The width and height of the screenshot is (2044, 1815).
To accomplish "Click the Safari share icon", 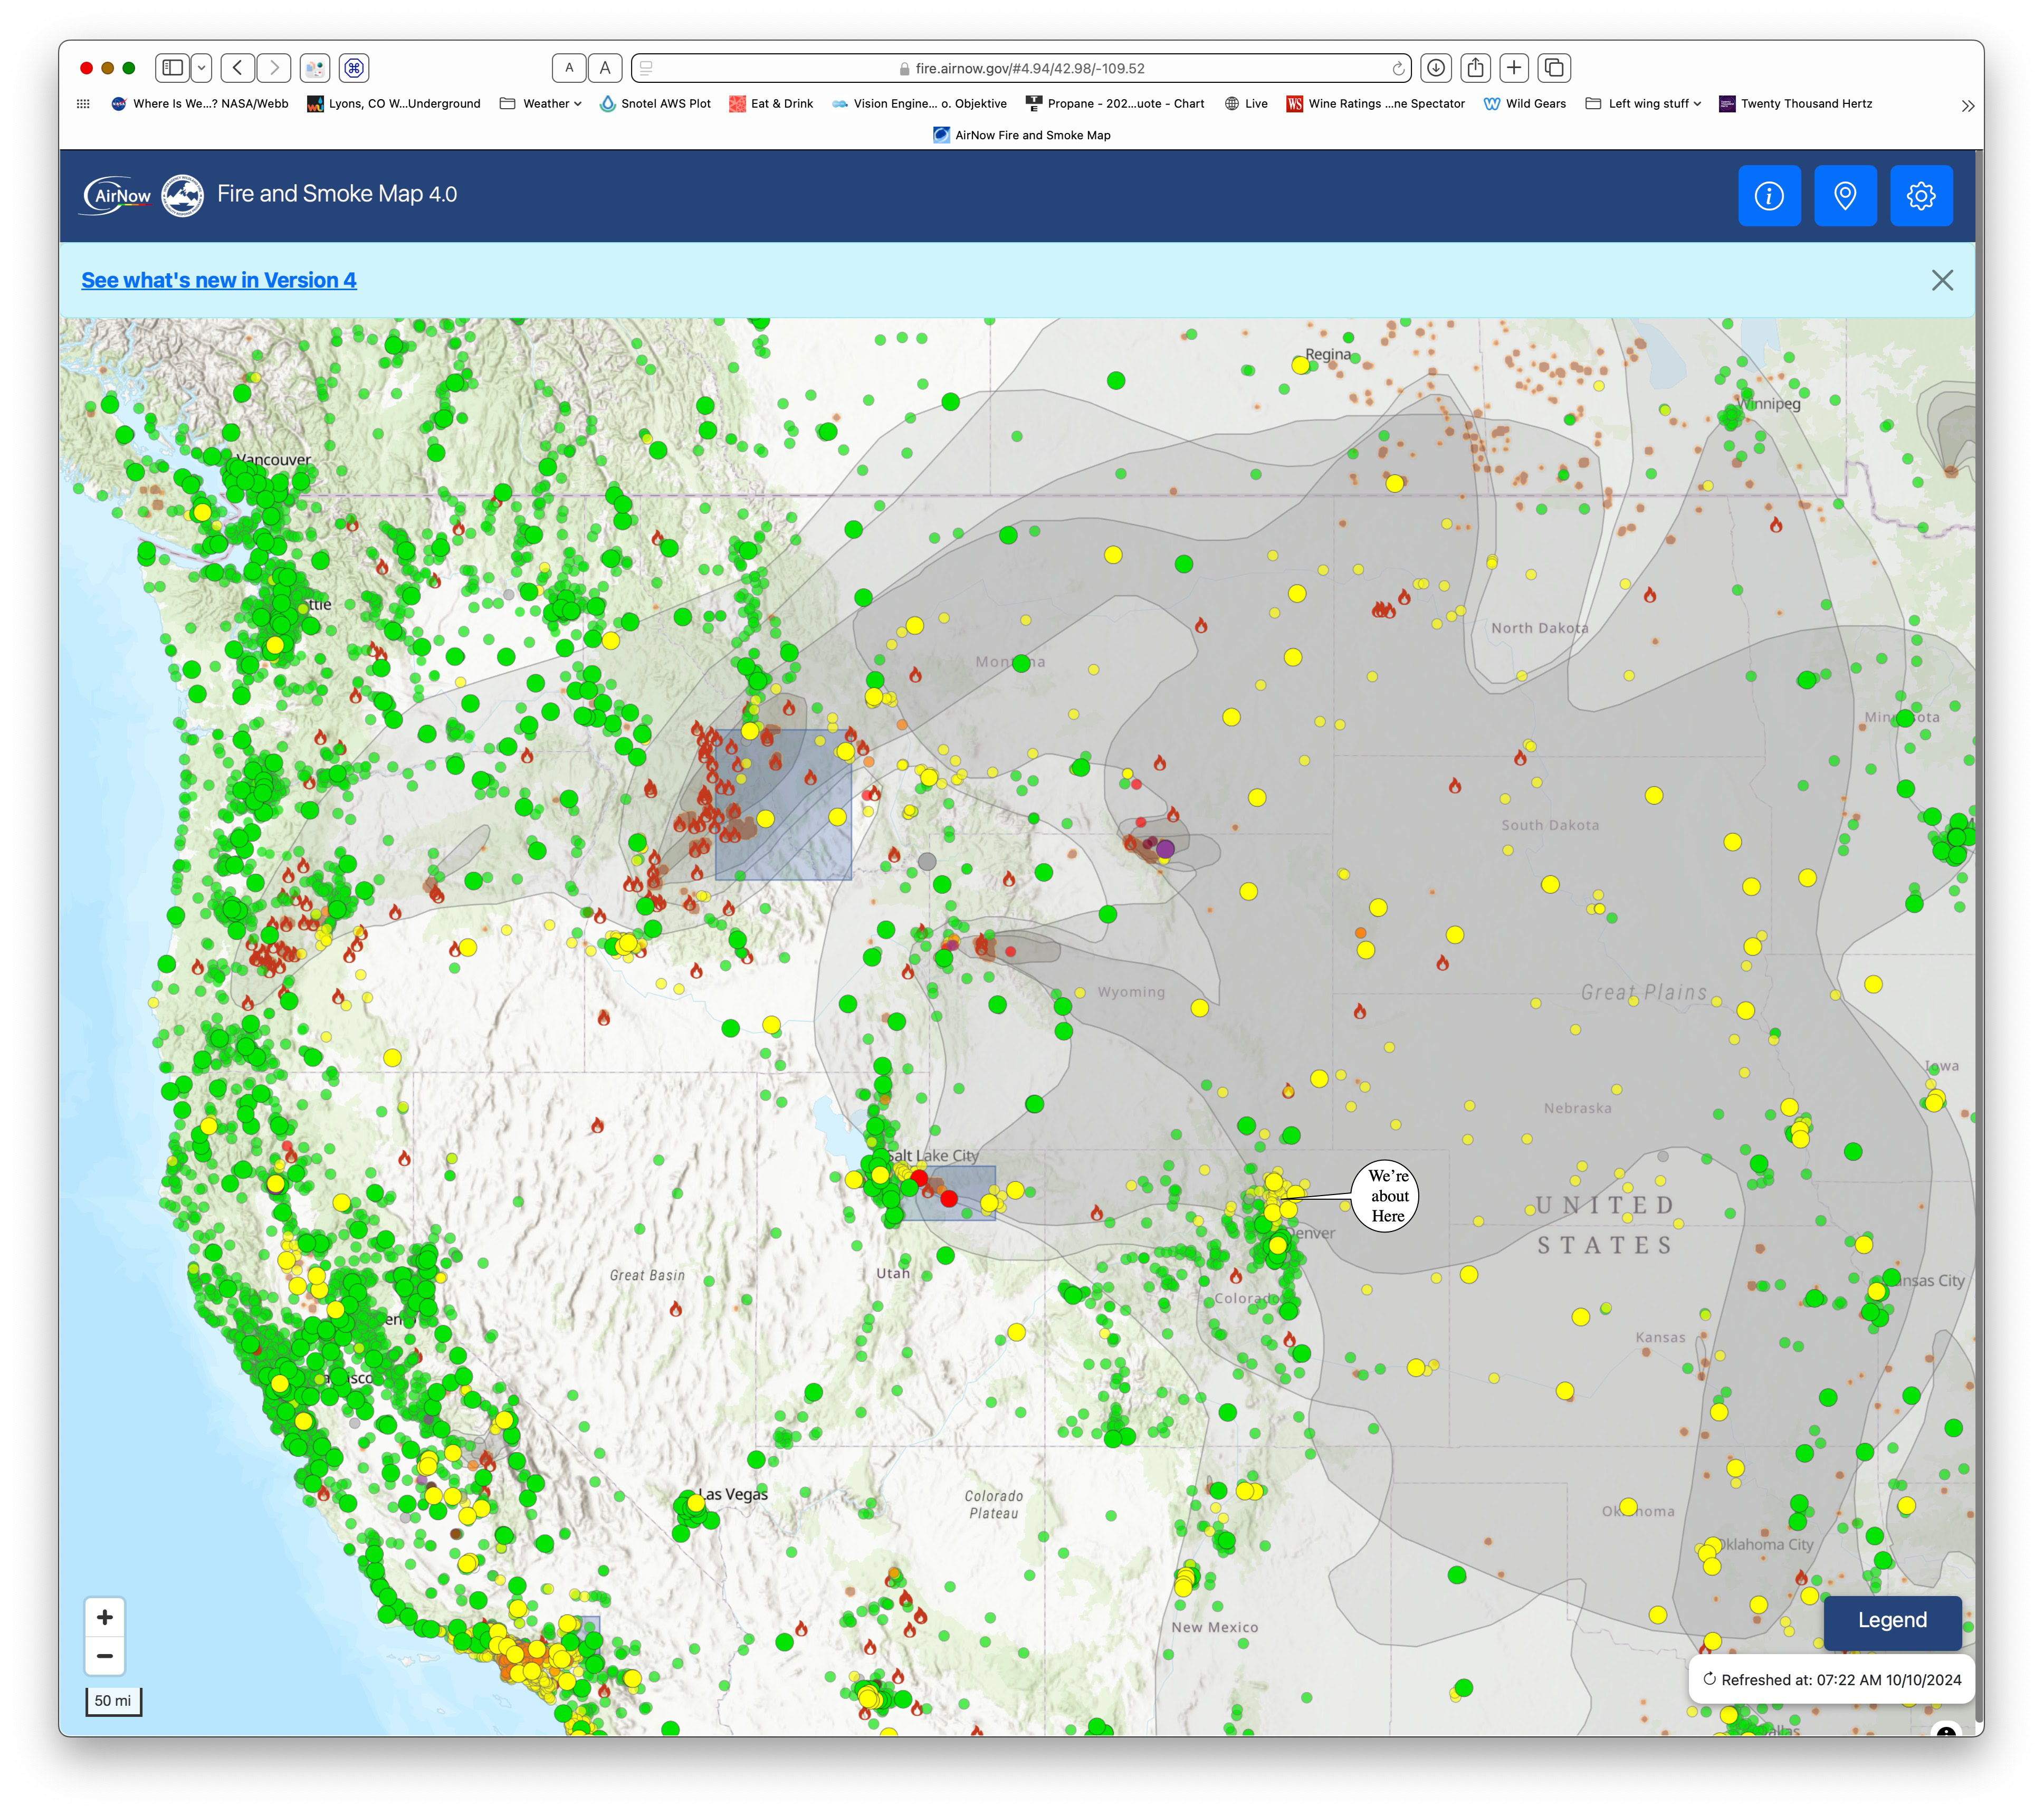I will pos(1475,68).
